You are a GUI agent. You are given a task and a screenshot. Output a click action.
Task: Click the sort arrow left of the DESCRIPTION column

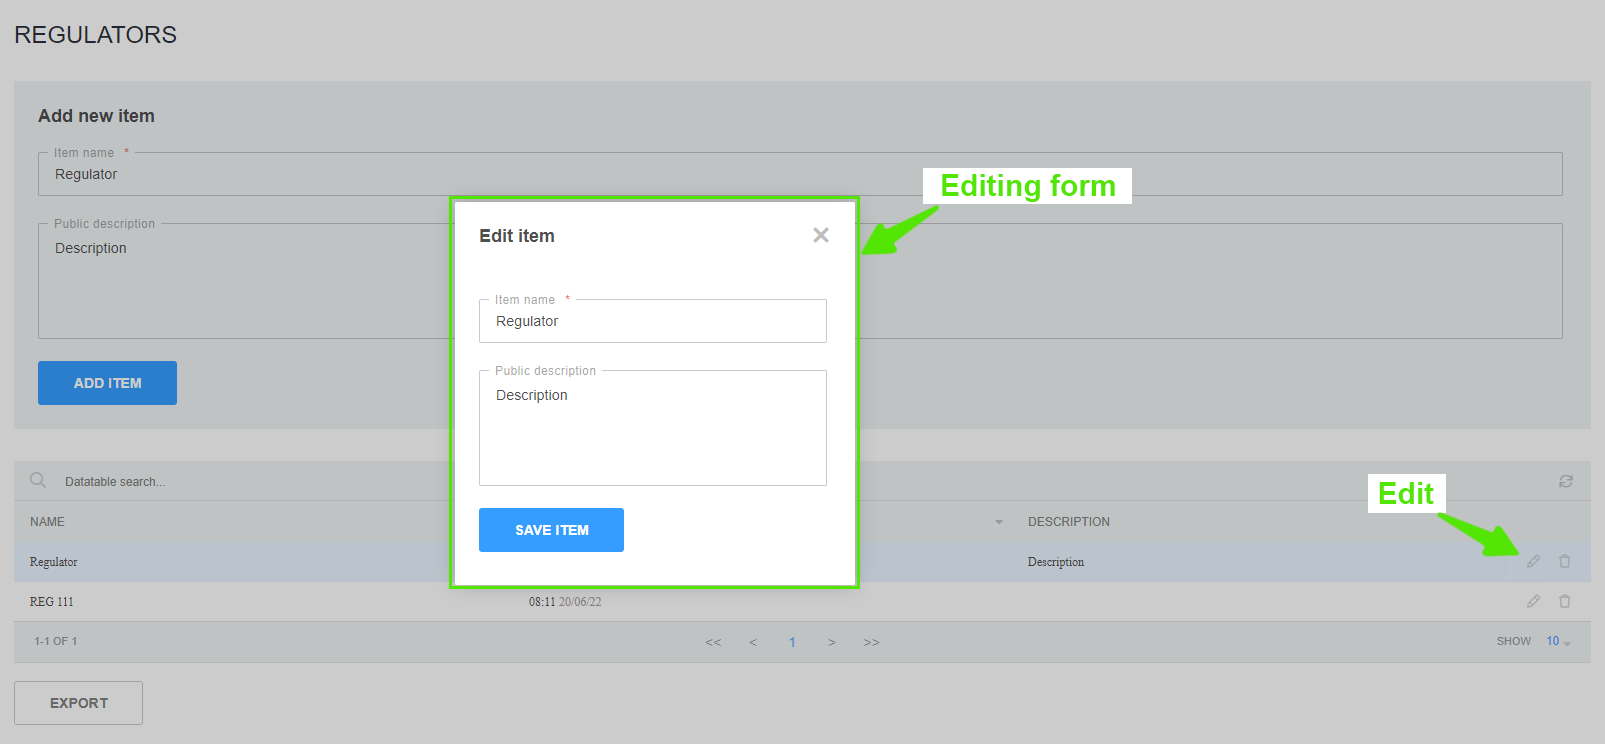point(999,522)
